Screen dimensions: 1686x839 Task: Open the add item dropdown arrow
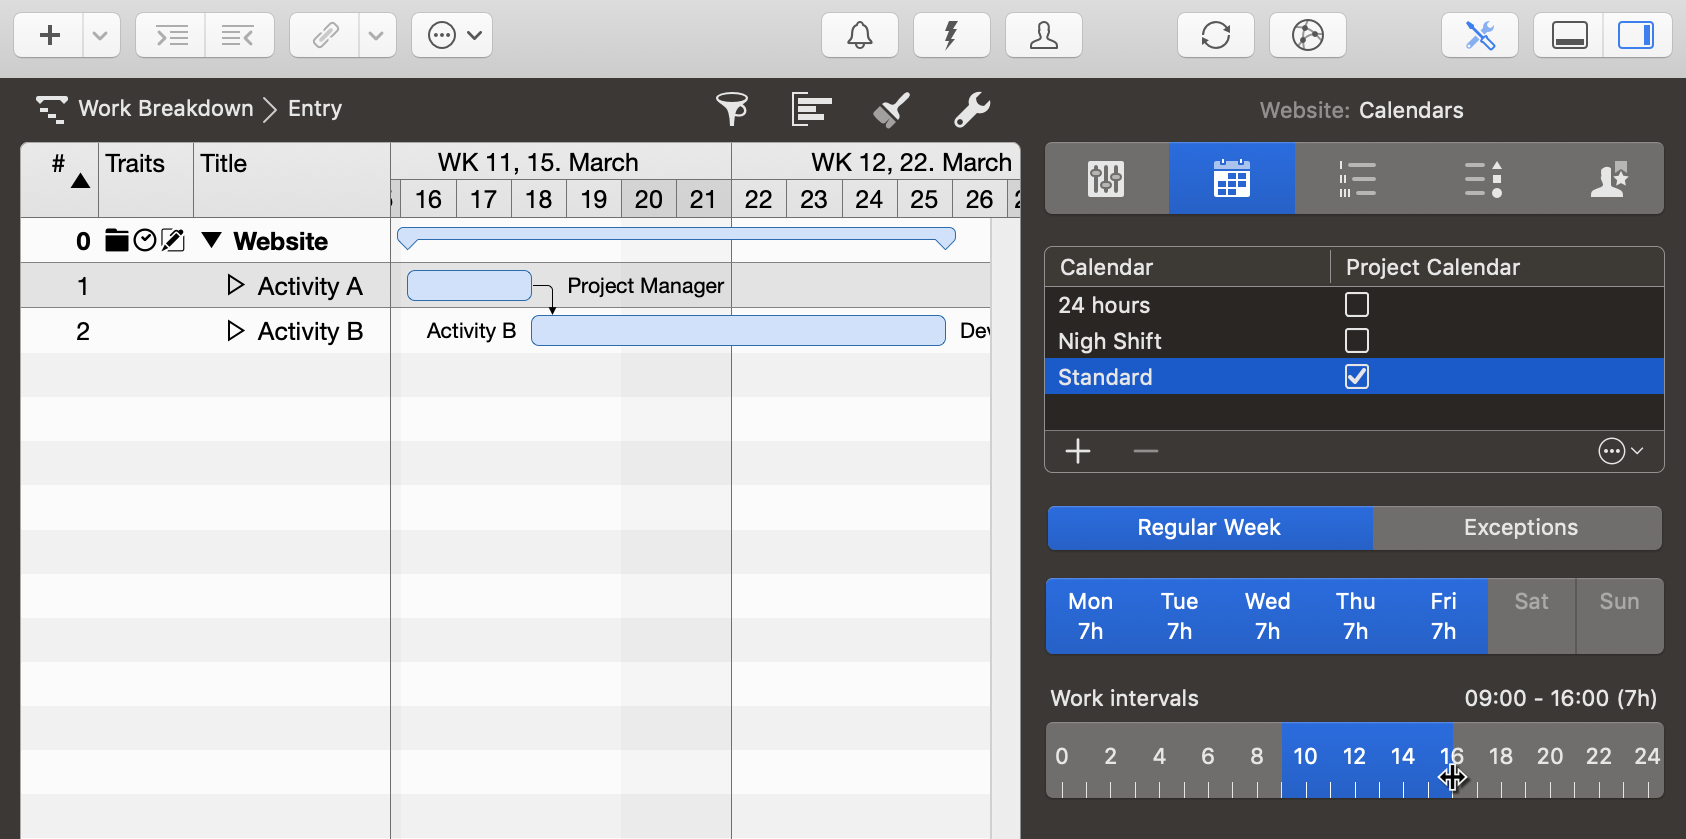tap(100, 36)
